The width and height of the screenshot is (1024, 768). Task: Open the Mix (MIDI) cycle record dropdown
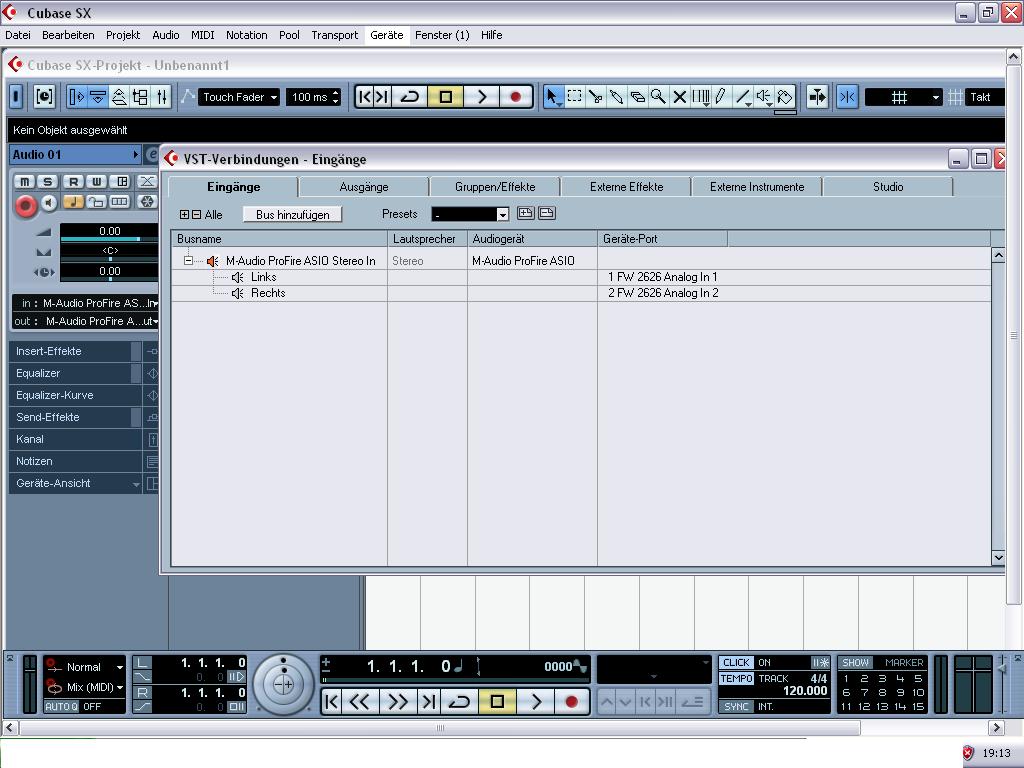(85, 687)
